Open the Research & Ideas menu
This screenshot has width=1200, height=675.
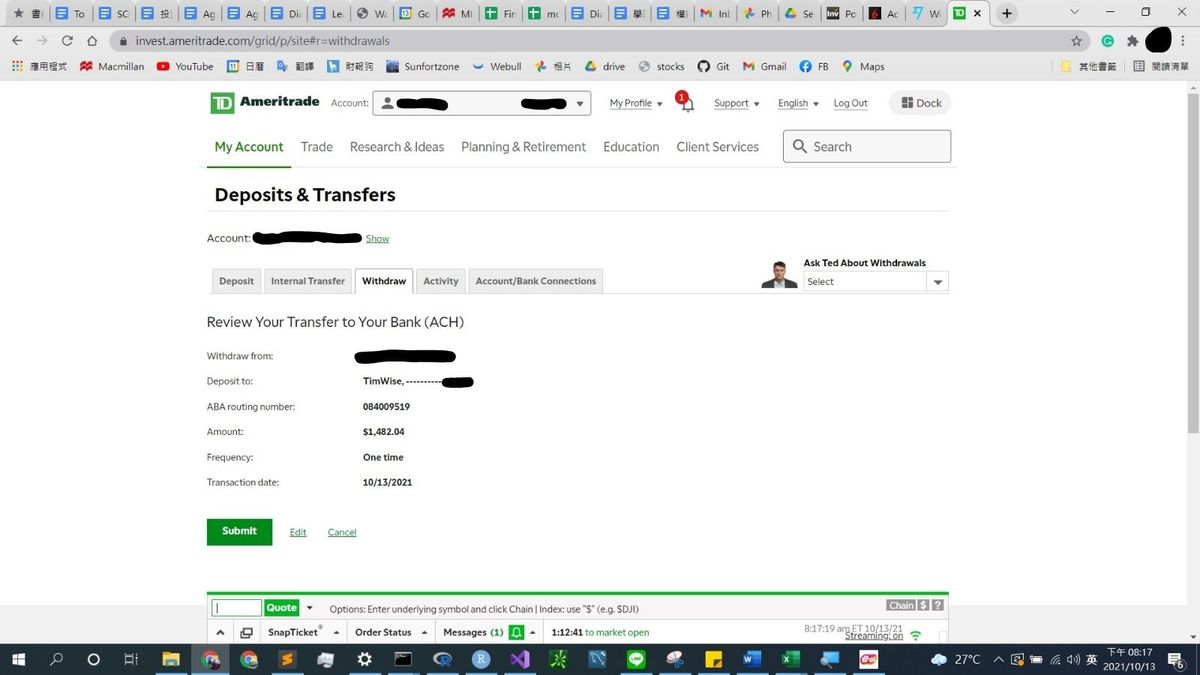(x=397, y=146)
